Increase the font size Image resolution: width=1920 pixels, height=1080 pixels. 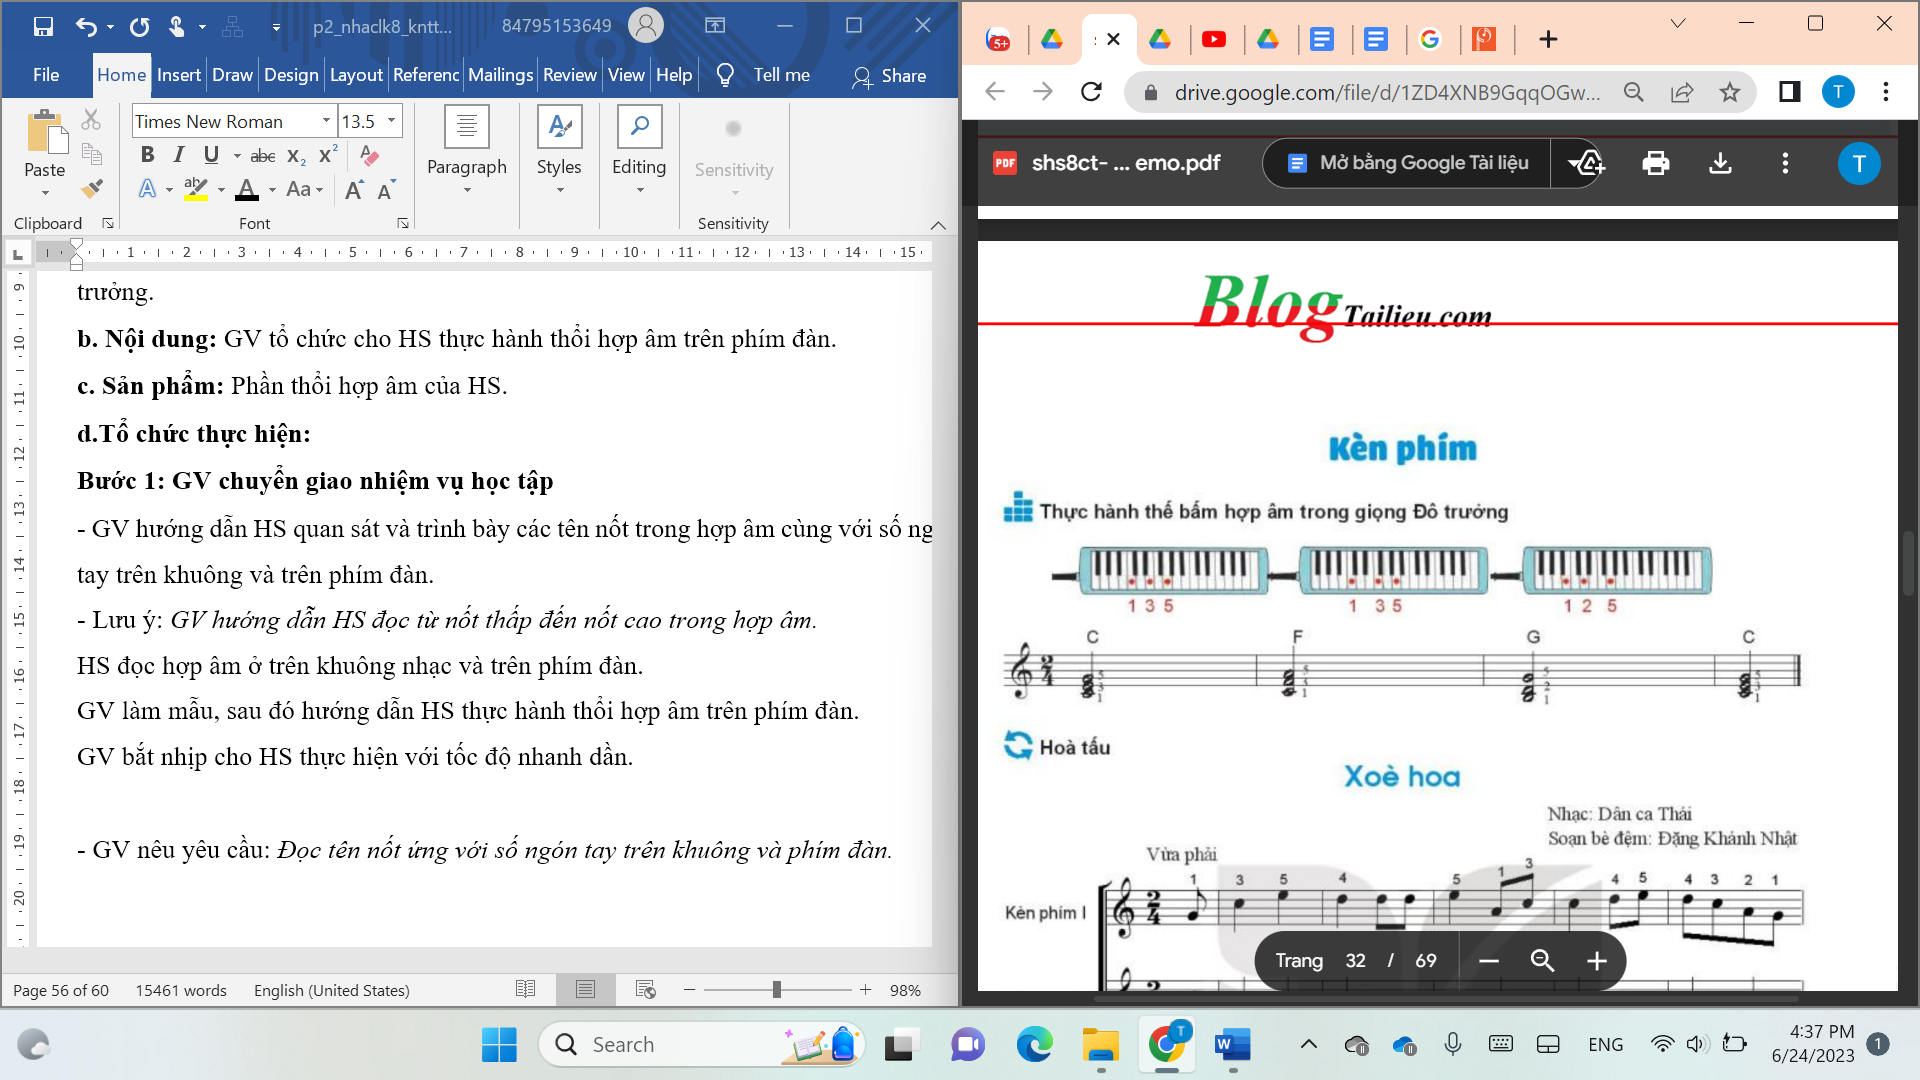[x=354, y=189]
